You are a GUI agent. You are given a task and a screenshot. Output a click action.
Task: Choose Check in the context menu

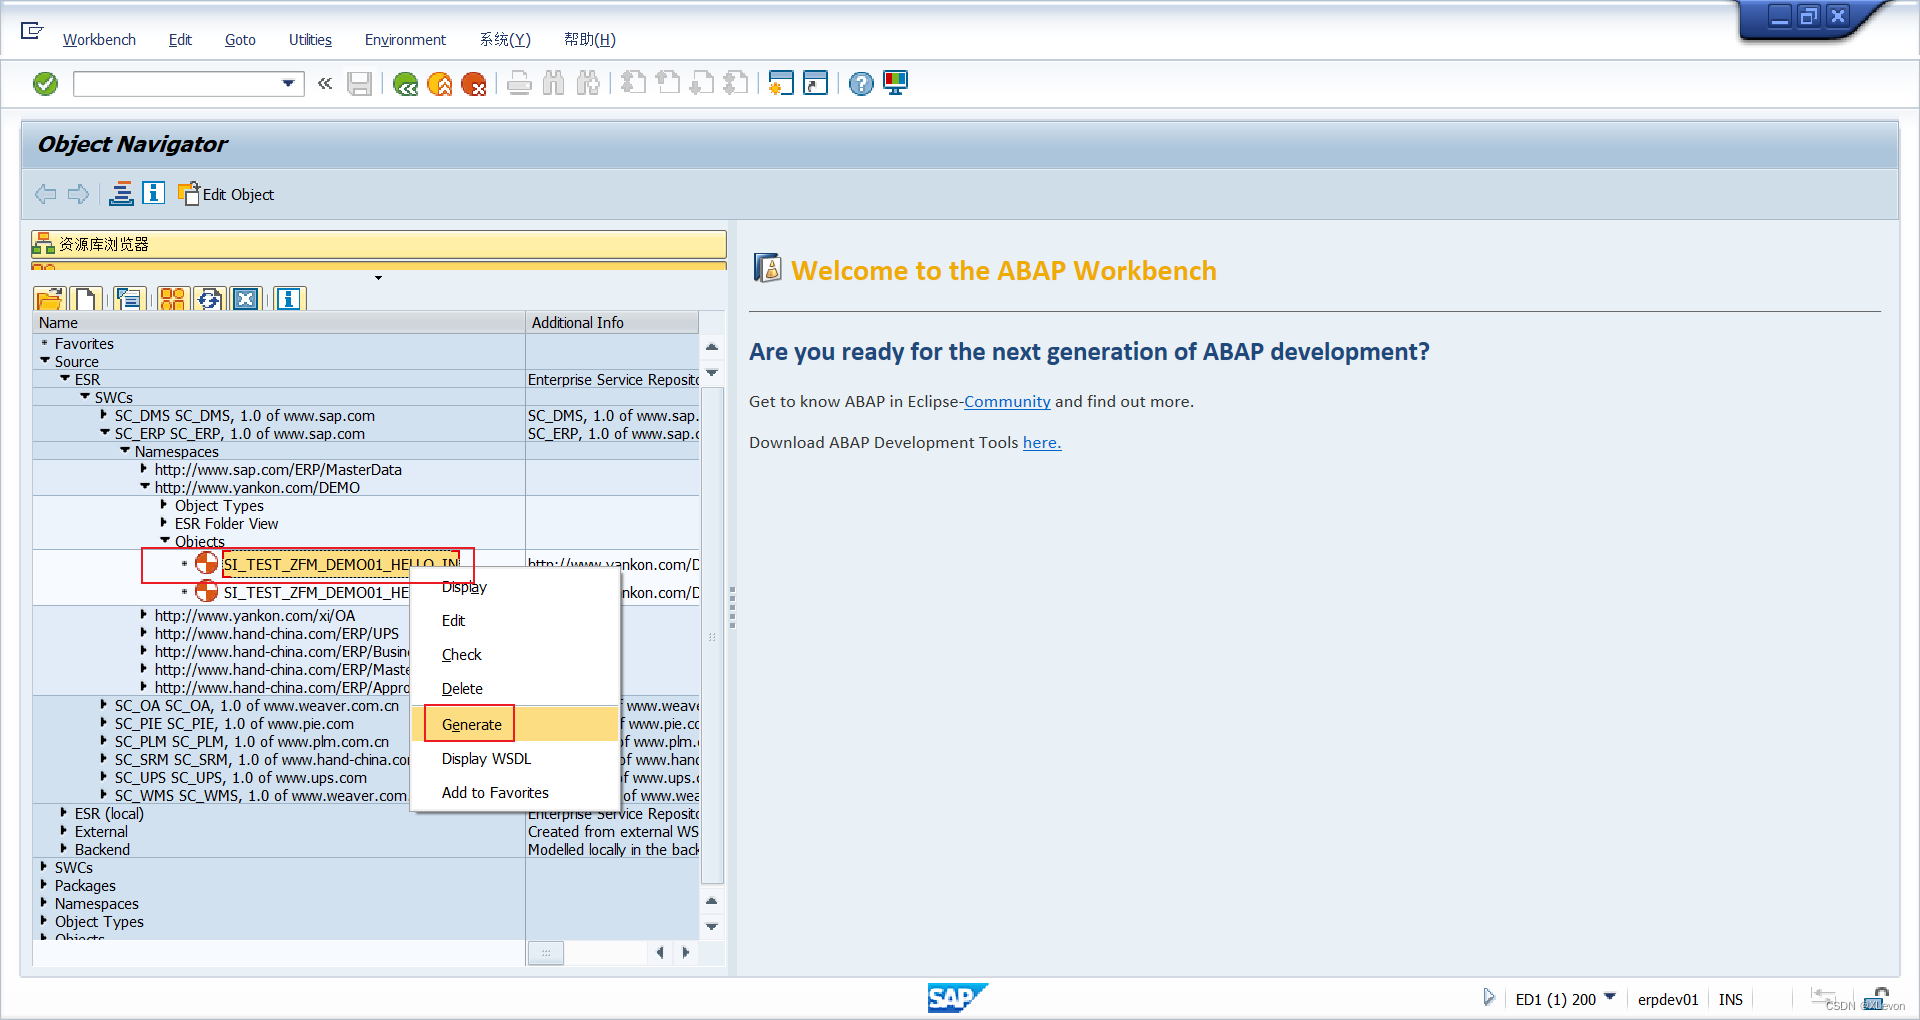pos(461,655)
